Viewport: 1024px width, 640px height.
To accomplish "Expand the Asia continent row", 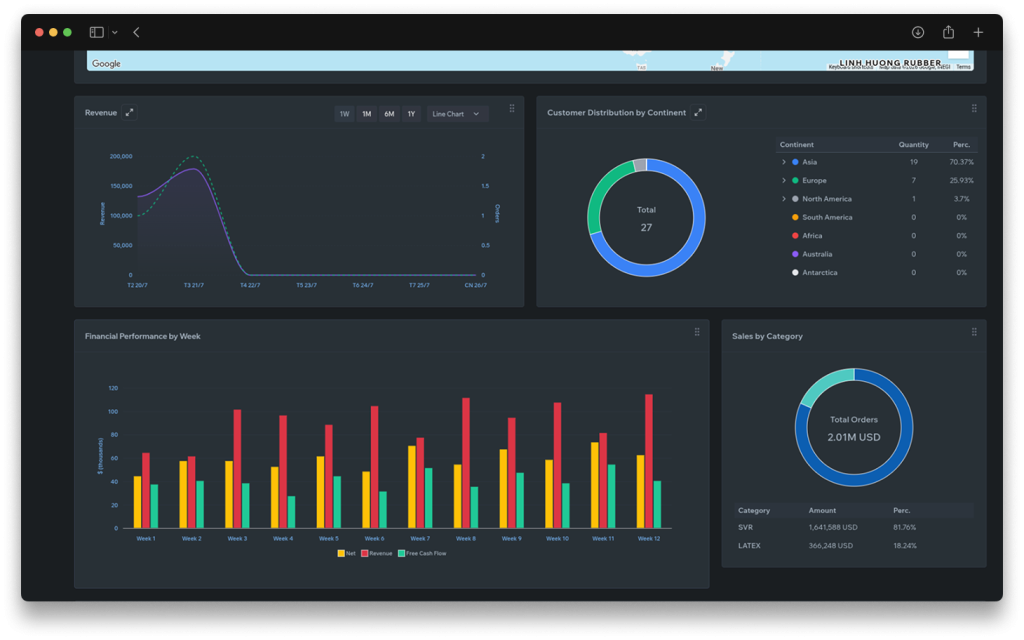I will tap(784, 162).
